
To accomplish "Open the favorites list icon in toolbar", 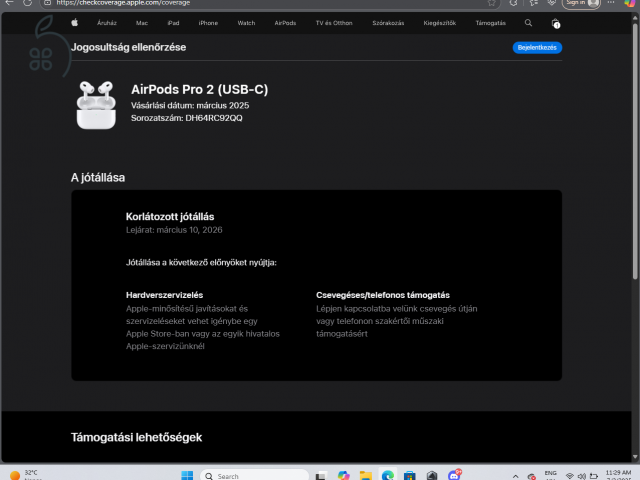I will coord(533,2).
